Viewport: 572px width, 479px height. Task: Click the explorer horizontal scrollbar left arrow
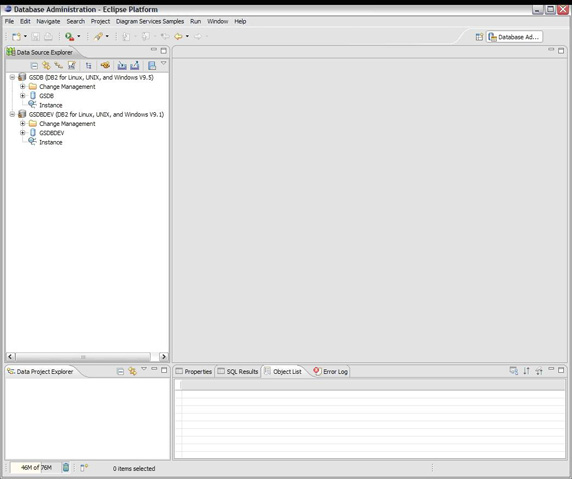[11, 356]
